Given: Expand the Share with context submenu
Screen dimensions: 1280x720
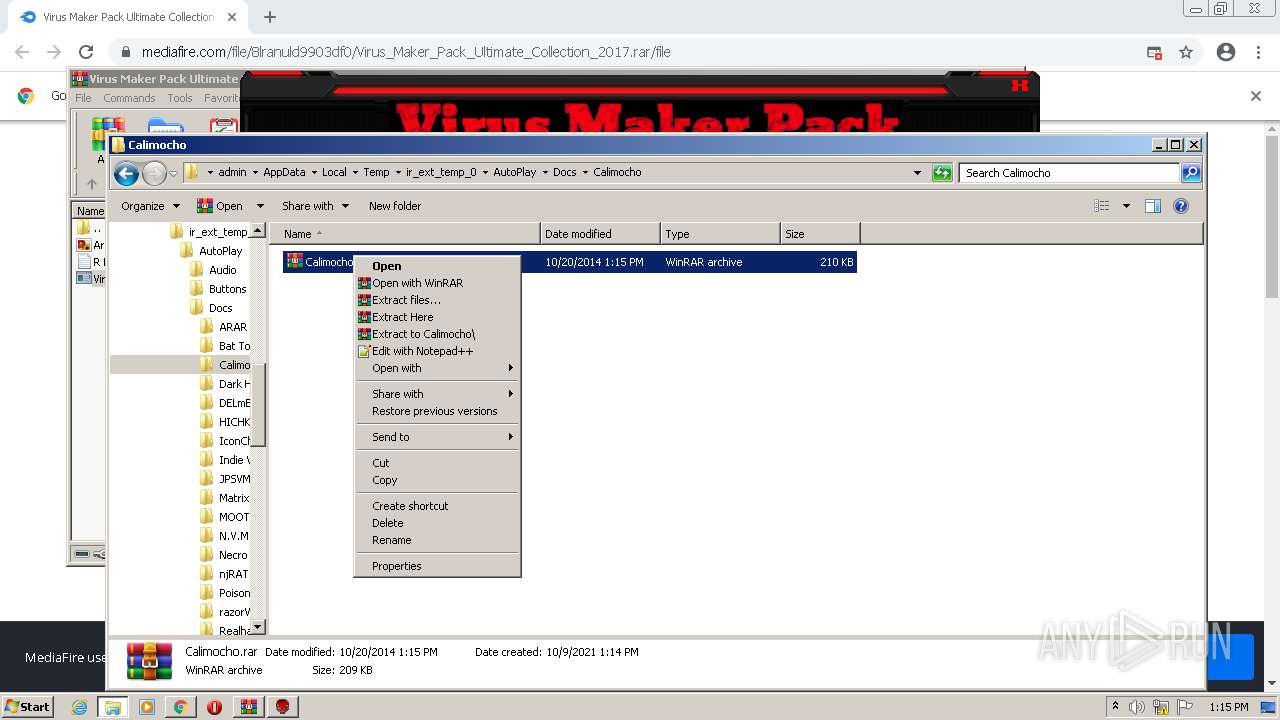Looking at the screenshot, I should point(438,394).
